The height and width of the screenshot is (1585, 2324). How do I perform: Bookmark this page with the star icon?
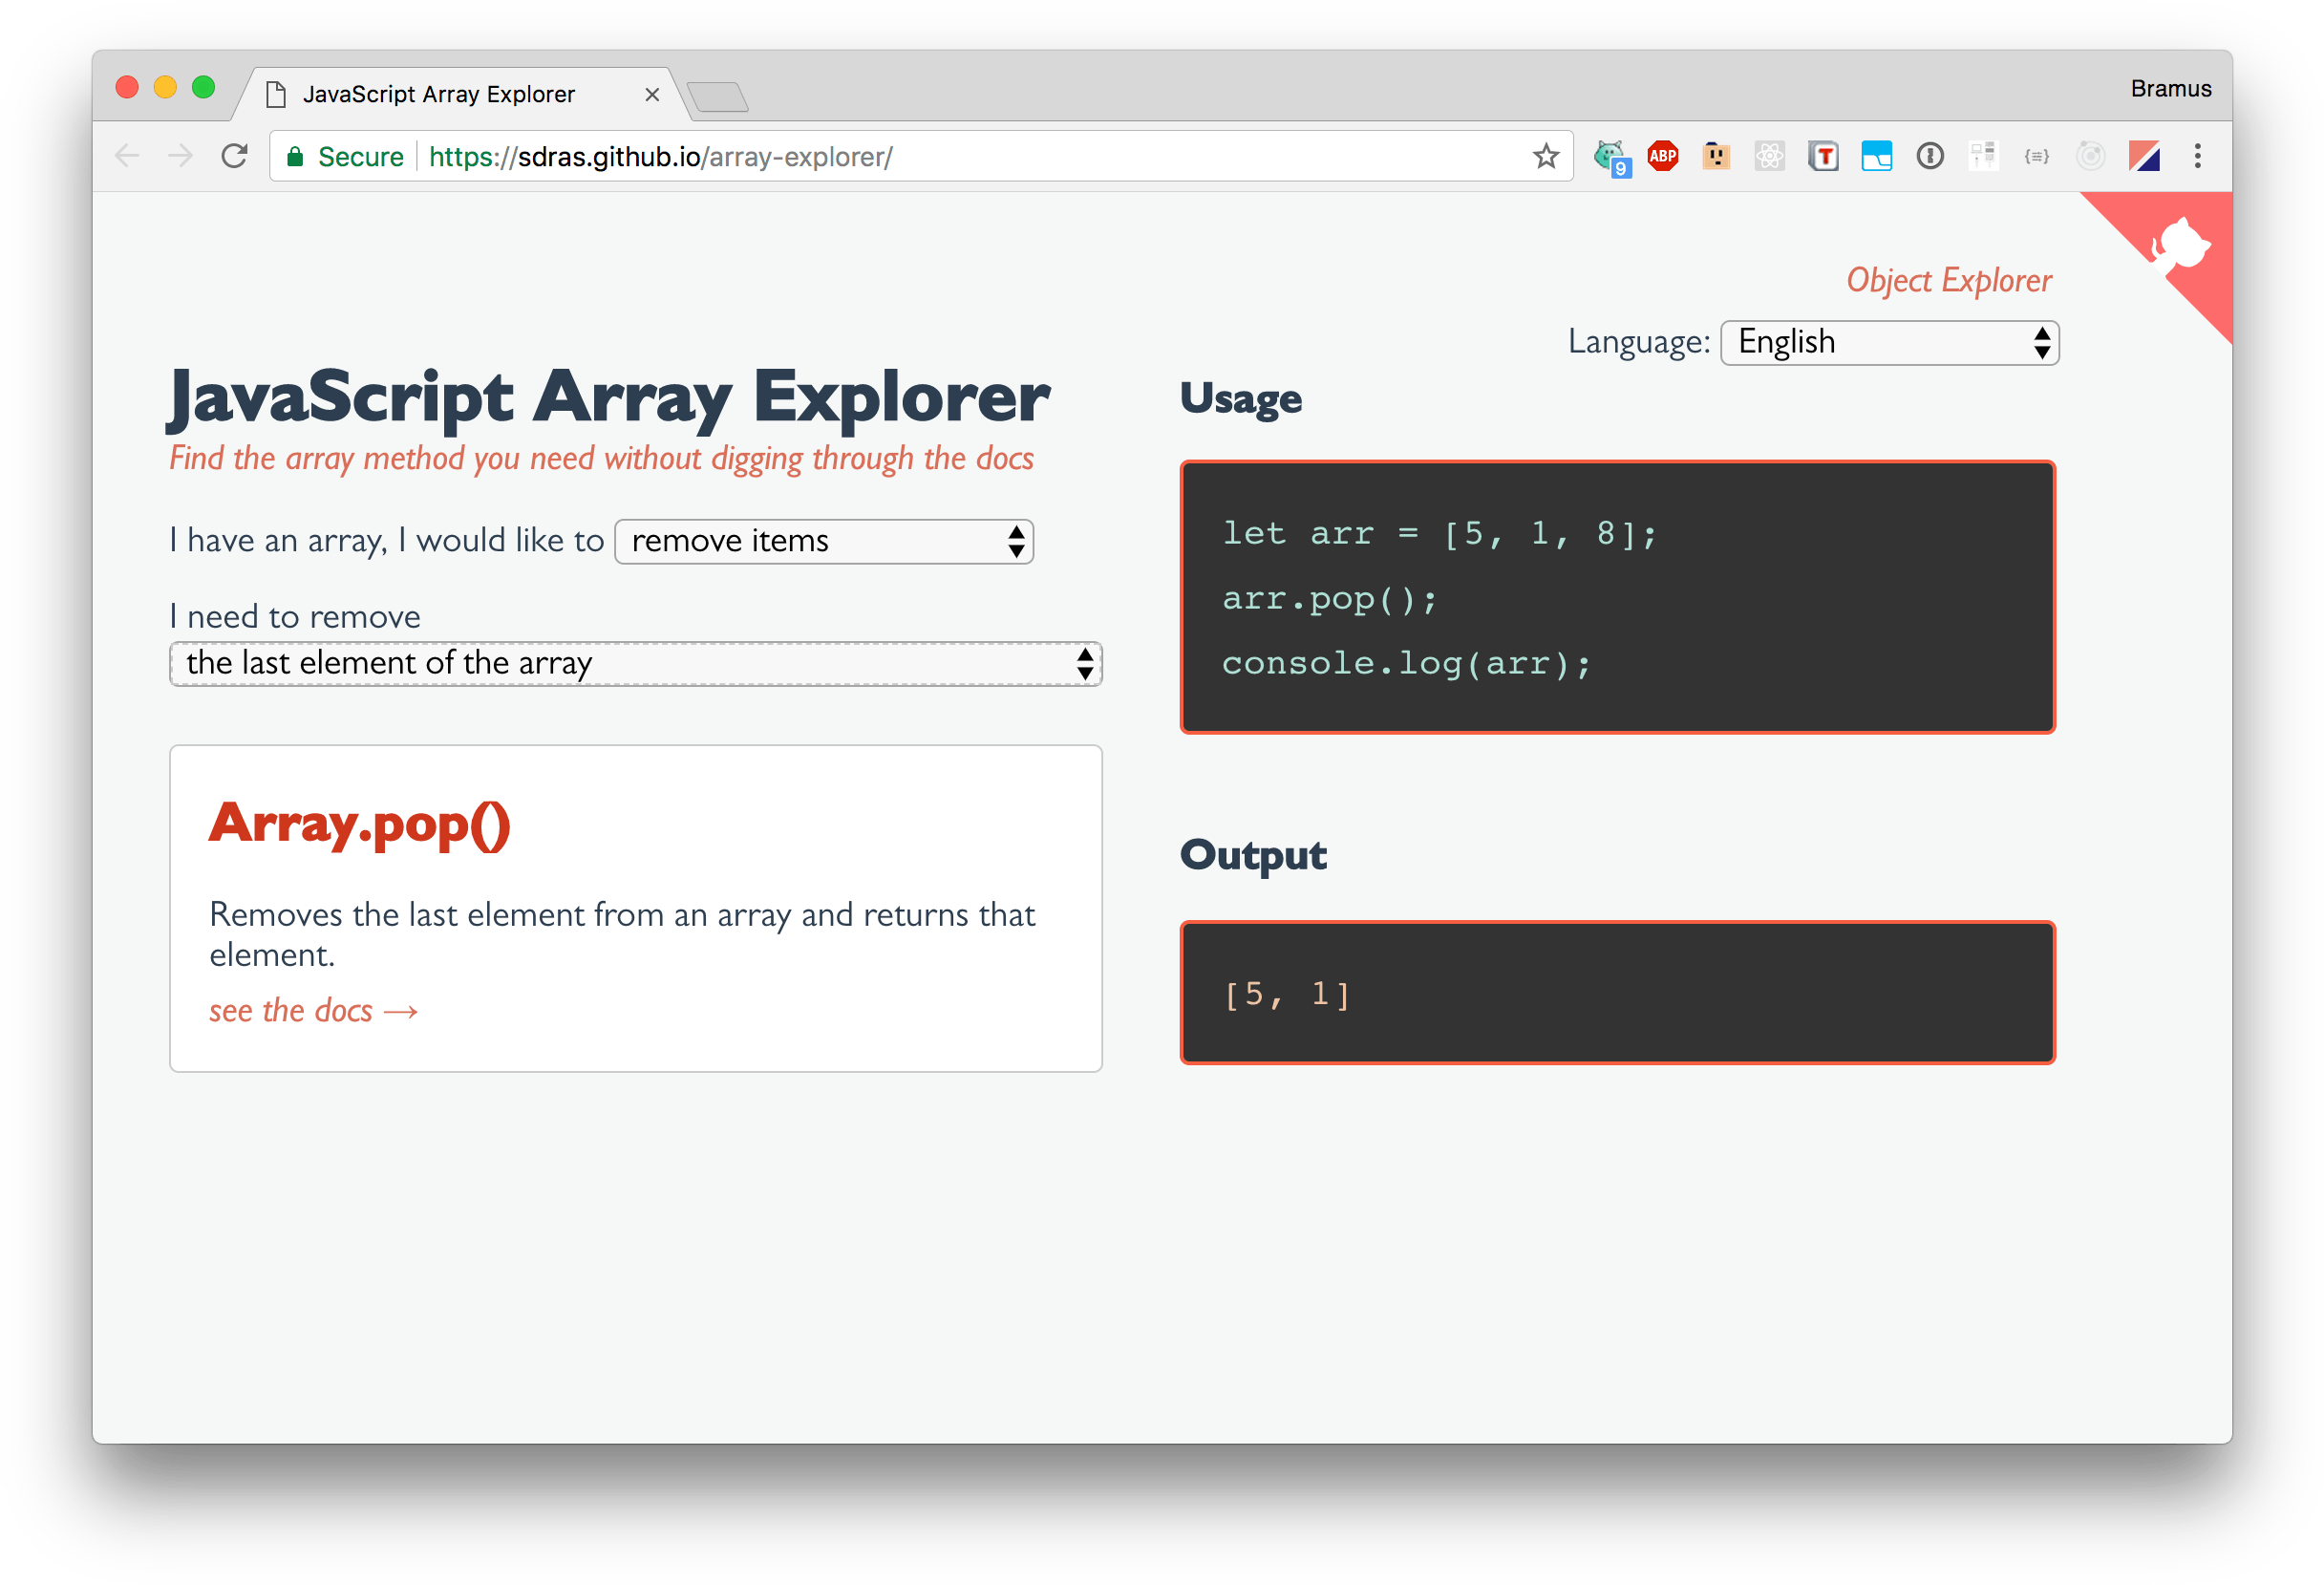coord(1545,156)
